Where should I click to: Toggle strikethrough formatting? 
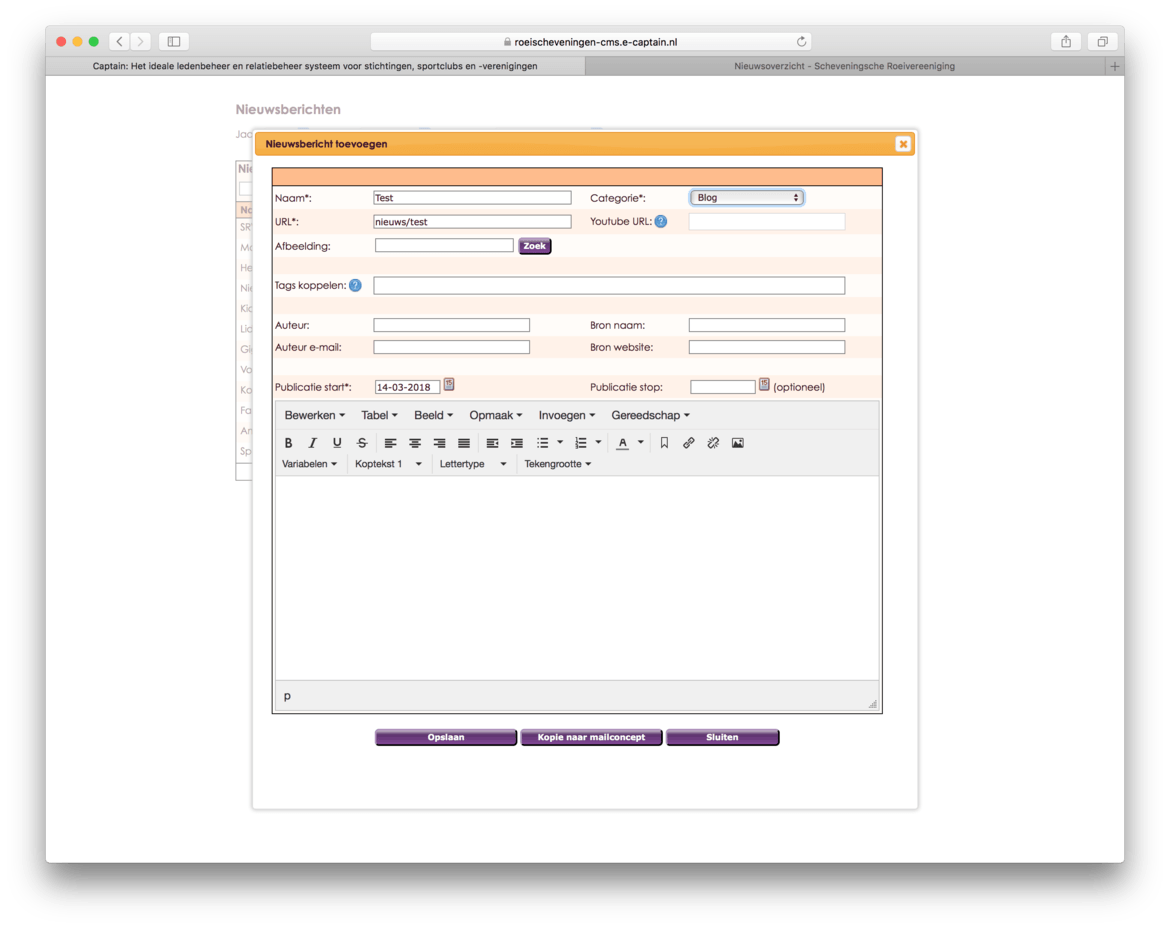[x=362, y=443]
